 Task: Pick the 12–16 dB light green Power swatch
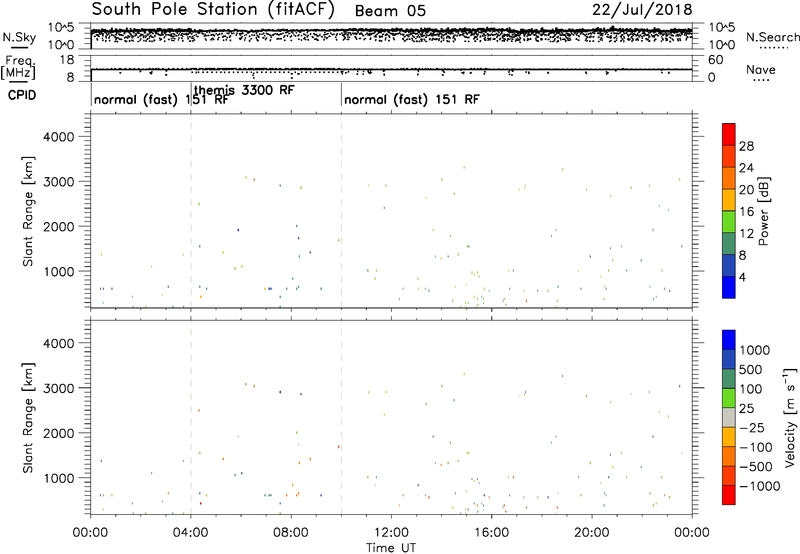[729, 222]
